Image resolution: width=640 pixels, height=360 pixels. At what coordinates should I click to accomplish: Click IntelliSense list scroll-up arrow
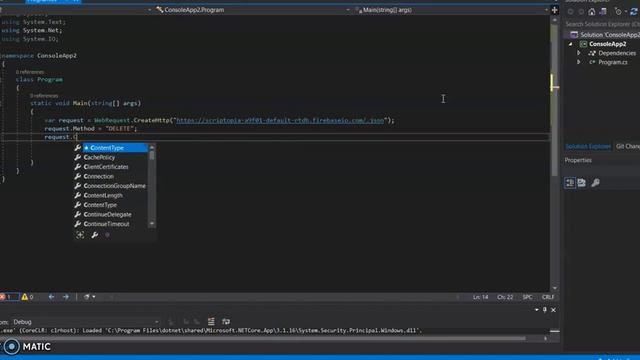(152, 147)
